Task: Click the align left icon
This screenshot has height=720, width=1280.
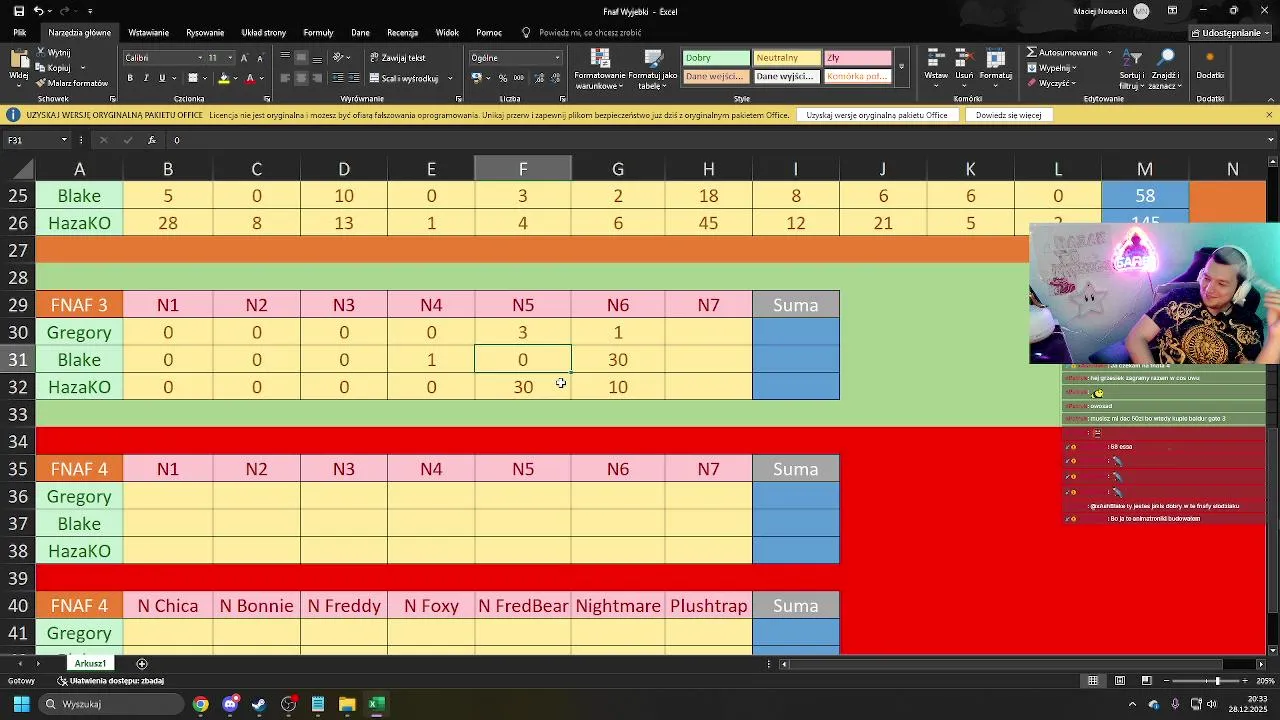Action: coord(285,78)
